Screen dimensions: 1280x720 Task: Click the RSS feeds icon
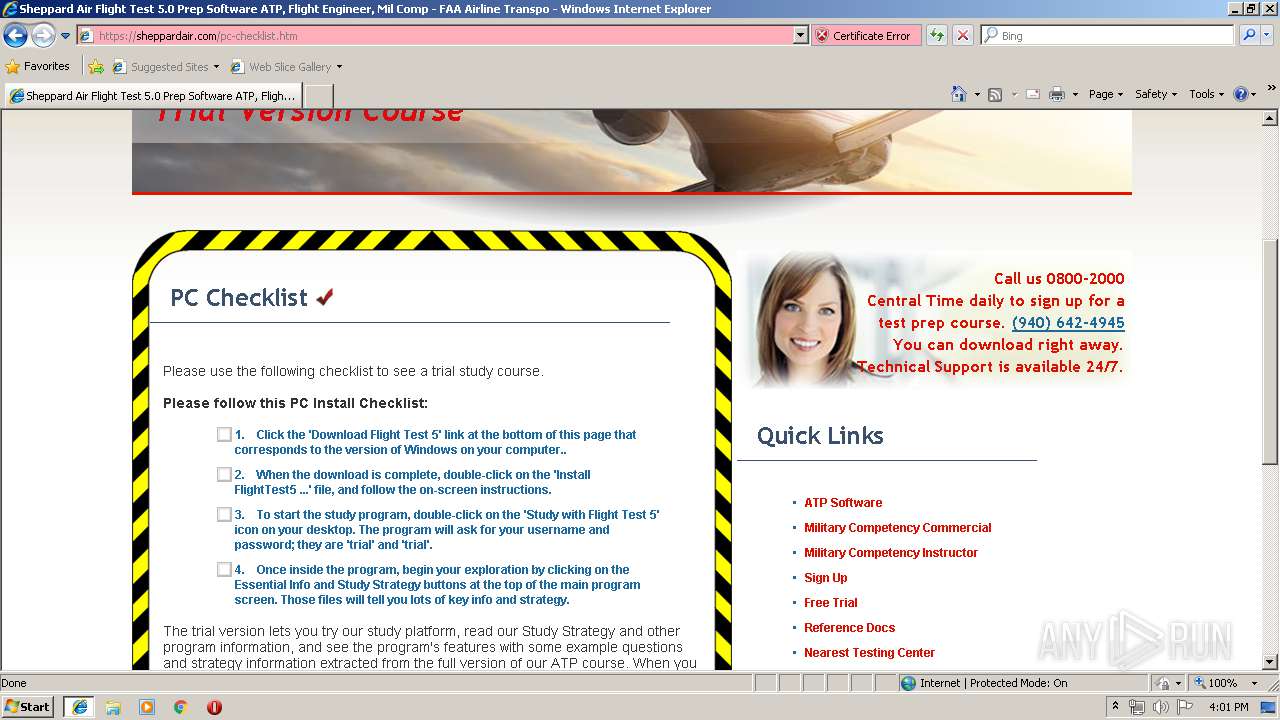pyautogui.click(x=995, y=94)
